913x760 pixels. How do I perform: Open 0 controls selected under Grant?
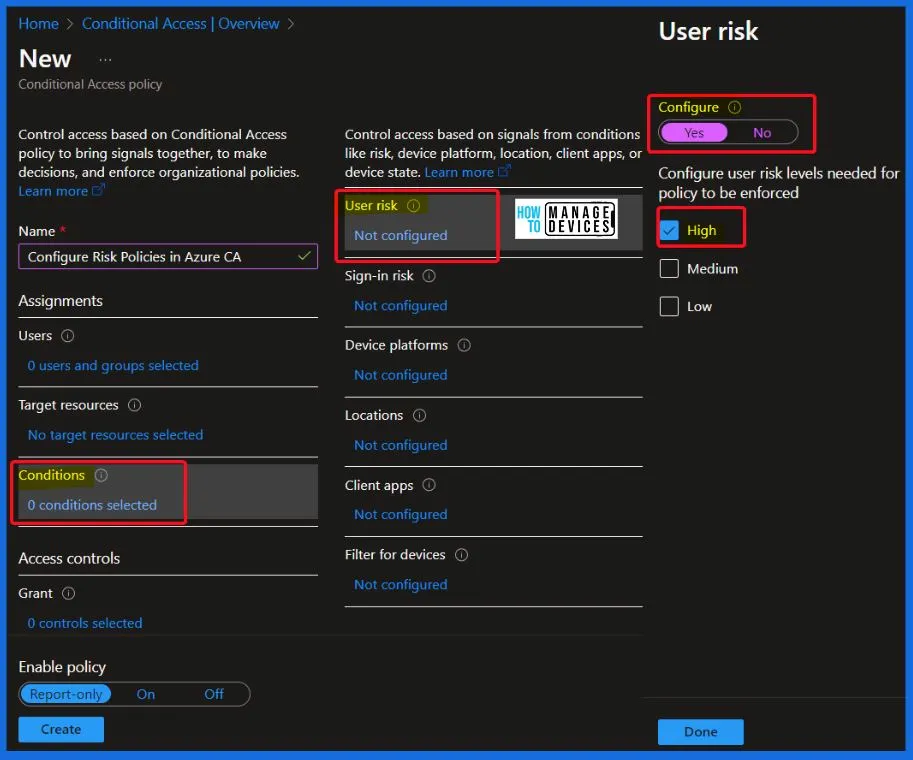coord(85,623)
